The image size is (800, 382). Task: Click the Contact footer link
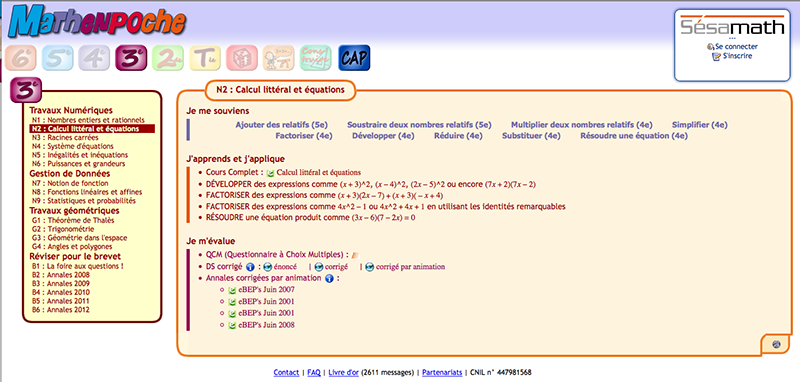point(286,372)
